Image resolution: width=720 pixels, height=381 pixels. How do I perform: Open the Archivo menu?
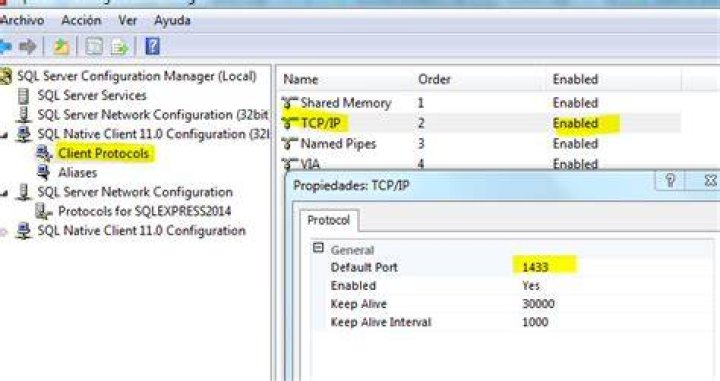[22, 20]
